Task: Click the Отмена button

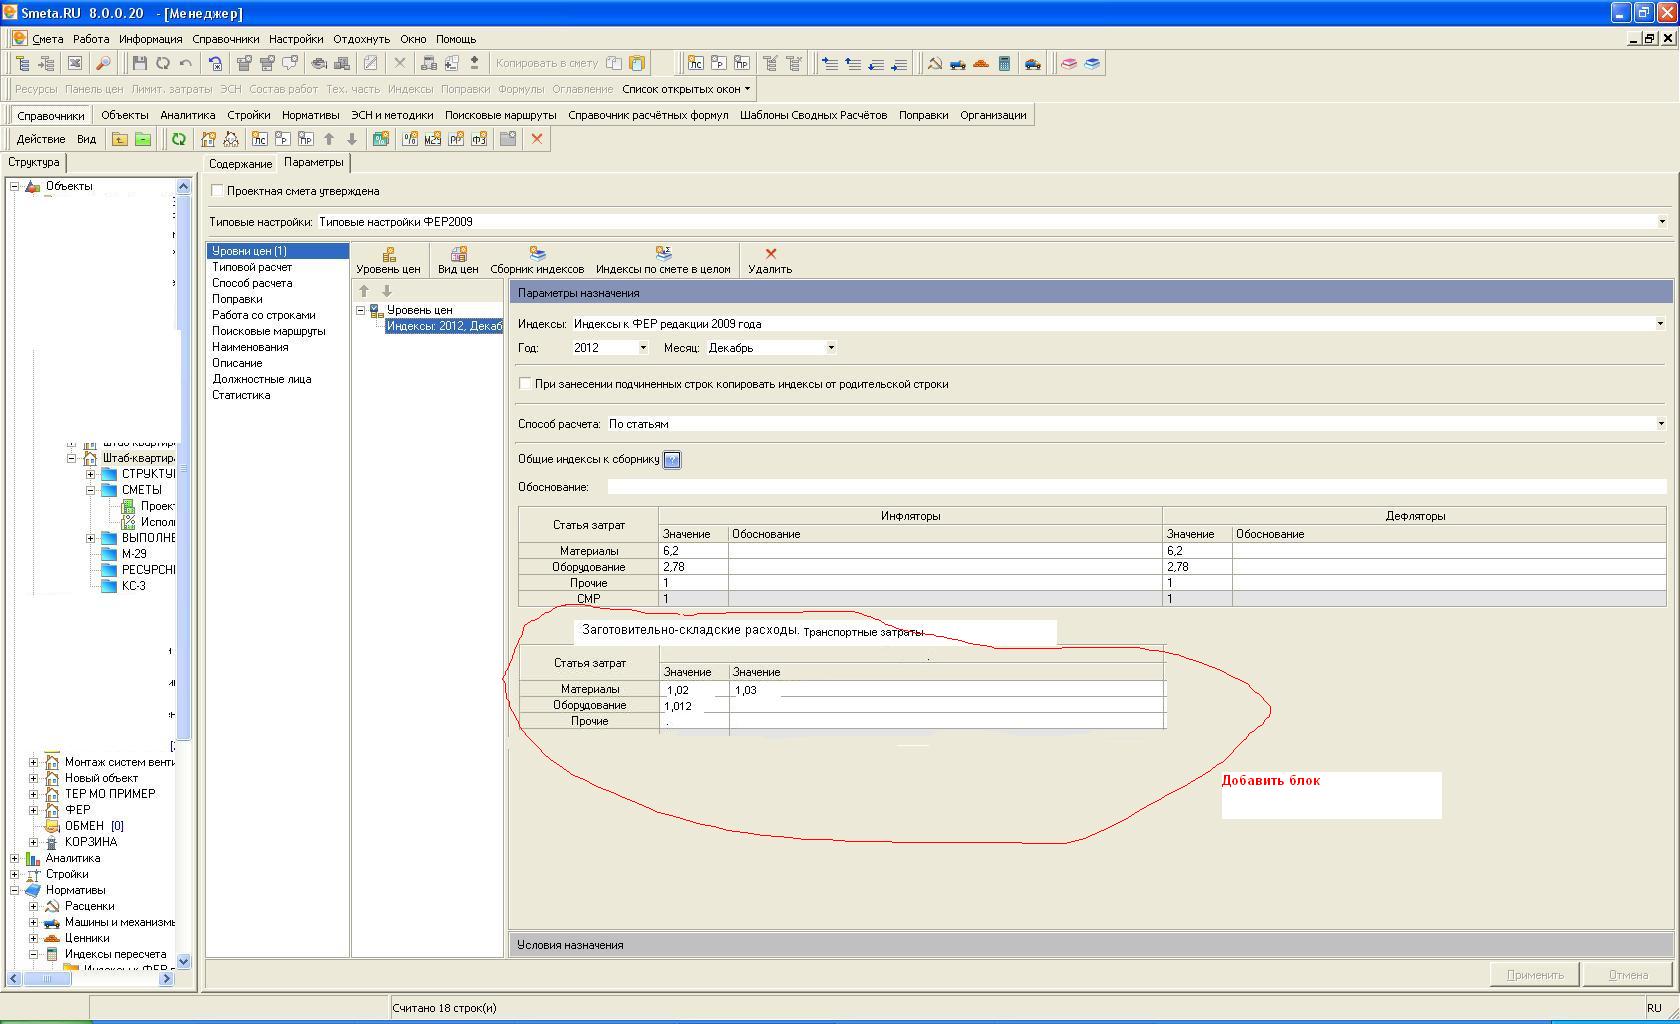Action: (1628, 975)
